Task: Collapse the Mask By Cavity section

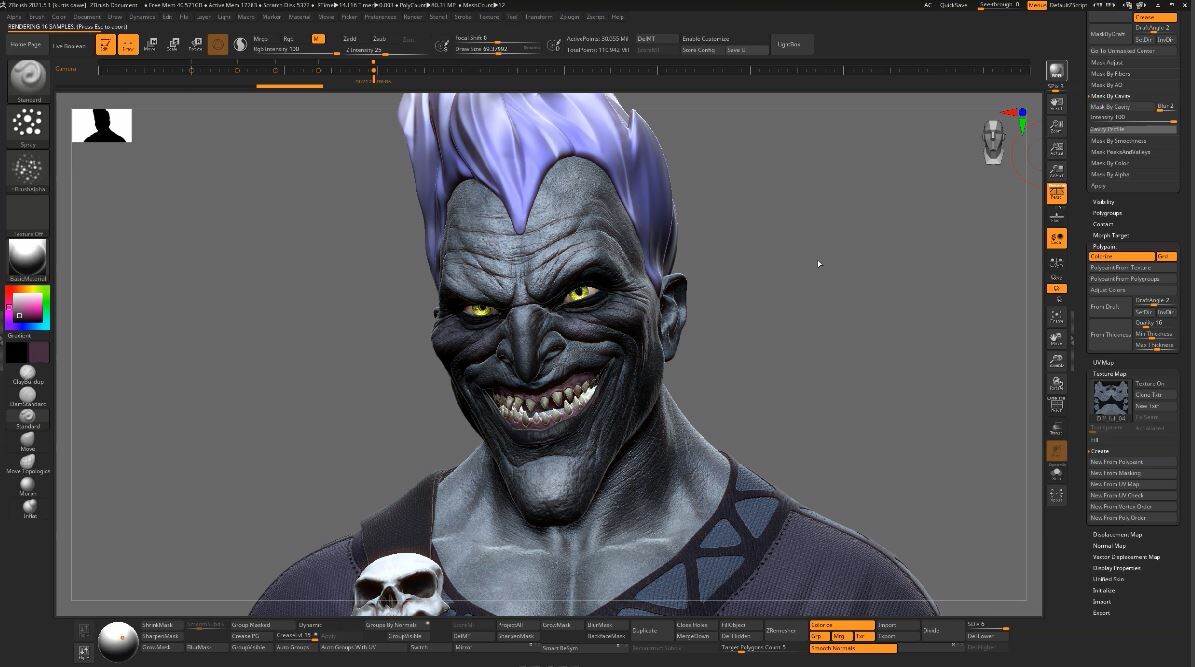Action: 1110,96
